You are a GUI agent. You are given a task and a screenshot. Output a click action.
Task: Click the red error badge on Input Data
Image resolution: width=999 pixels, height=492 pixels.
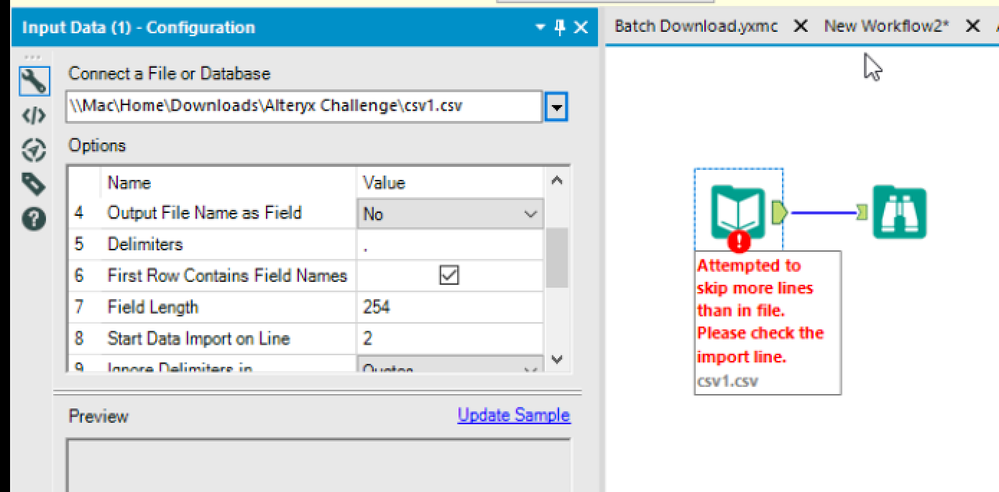[x=739, y=241]
